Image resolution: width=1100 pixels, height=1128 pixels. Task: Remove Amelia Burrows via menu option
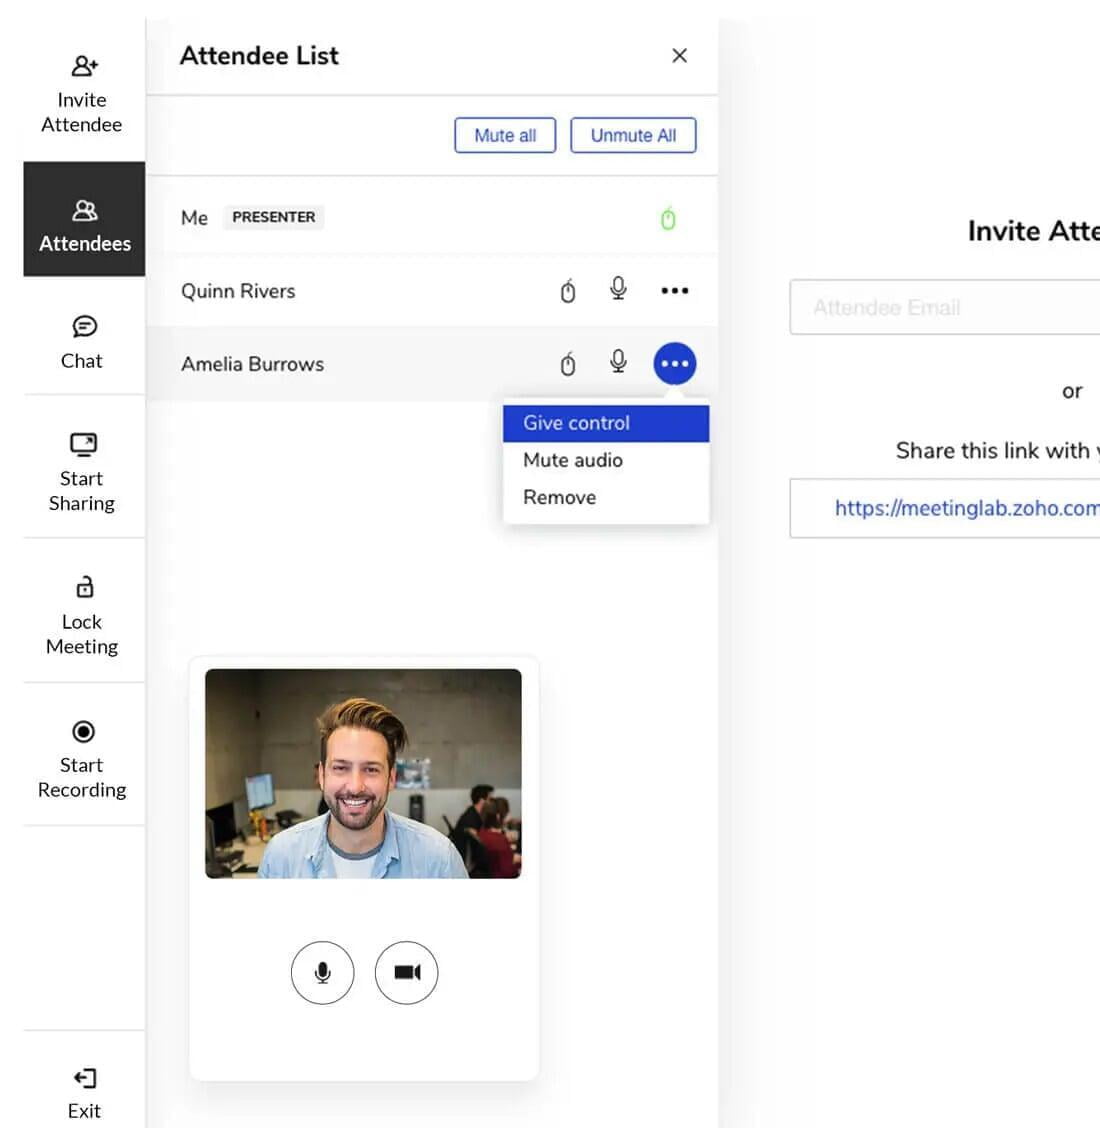[x=560, y=497]
